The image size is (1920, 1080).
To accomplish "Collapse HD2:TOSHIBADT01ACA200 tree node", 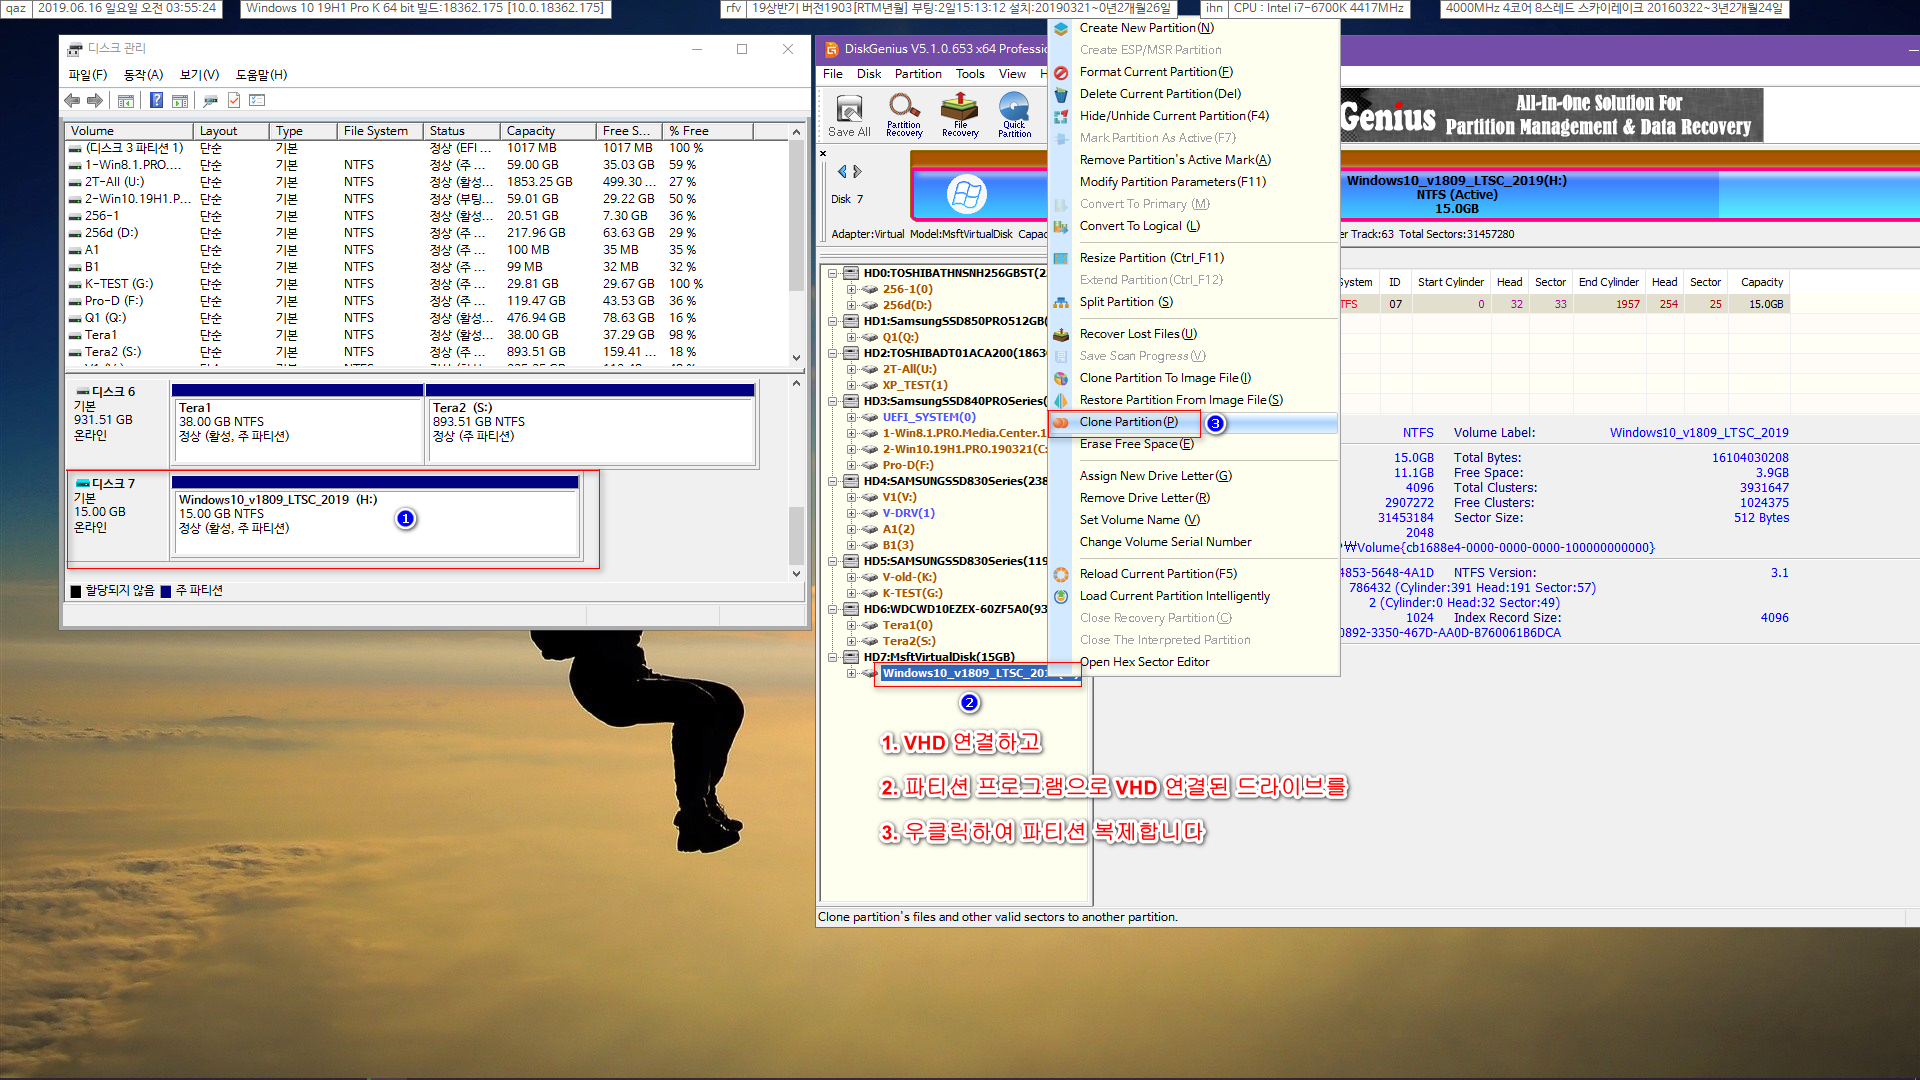I will coord(832,353).
